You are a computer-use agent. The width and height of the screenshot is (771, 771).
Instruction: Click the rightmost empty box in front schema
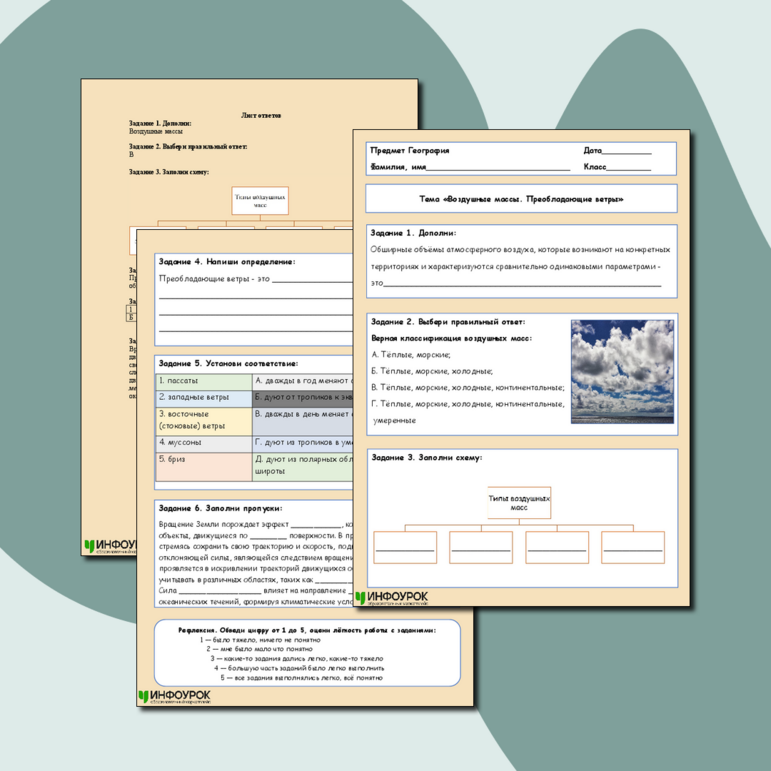pyautogui.click(x=632, y=546)
